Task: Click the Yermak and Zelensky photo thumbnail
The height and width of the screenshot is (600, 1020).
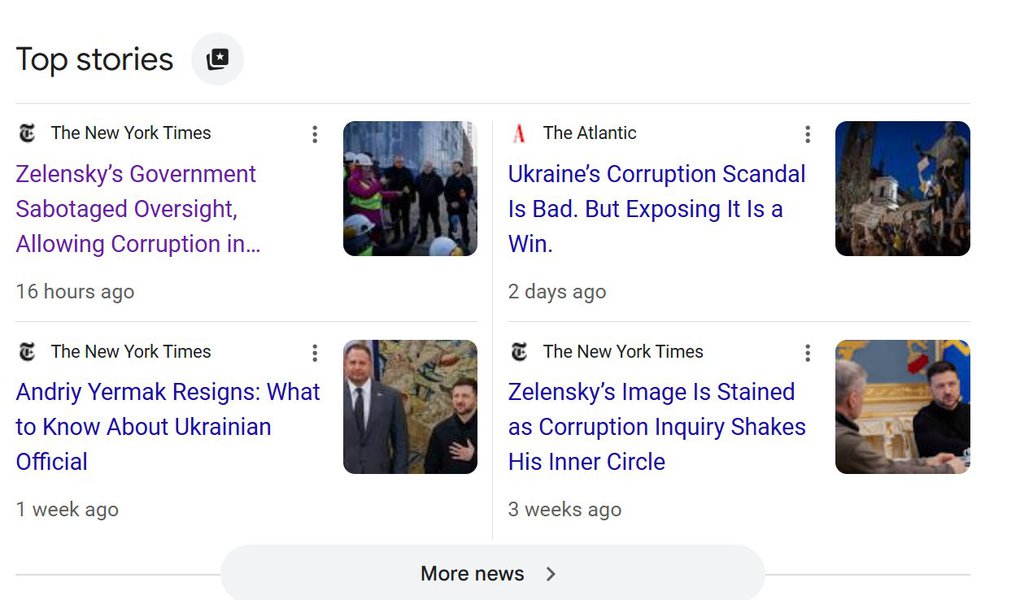Action: click(410, 407)
